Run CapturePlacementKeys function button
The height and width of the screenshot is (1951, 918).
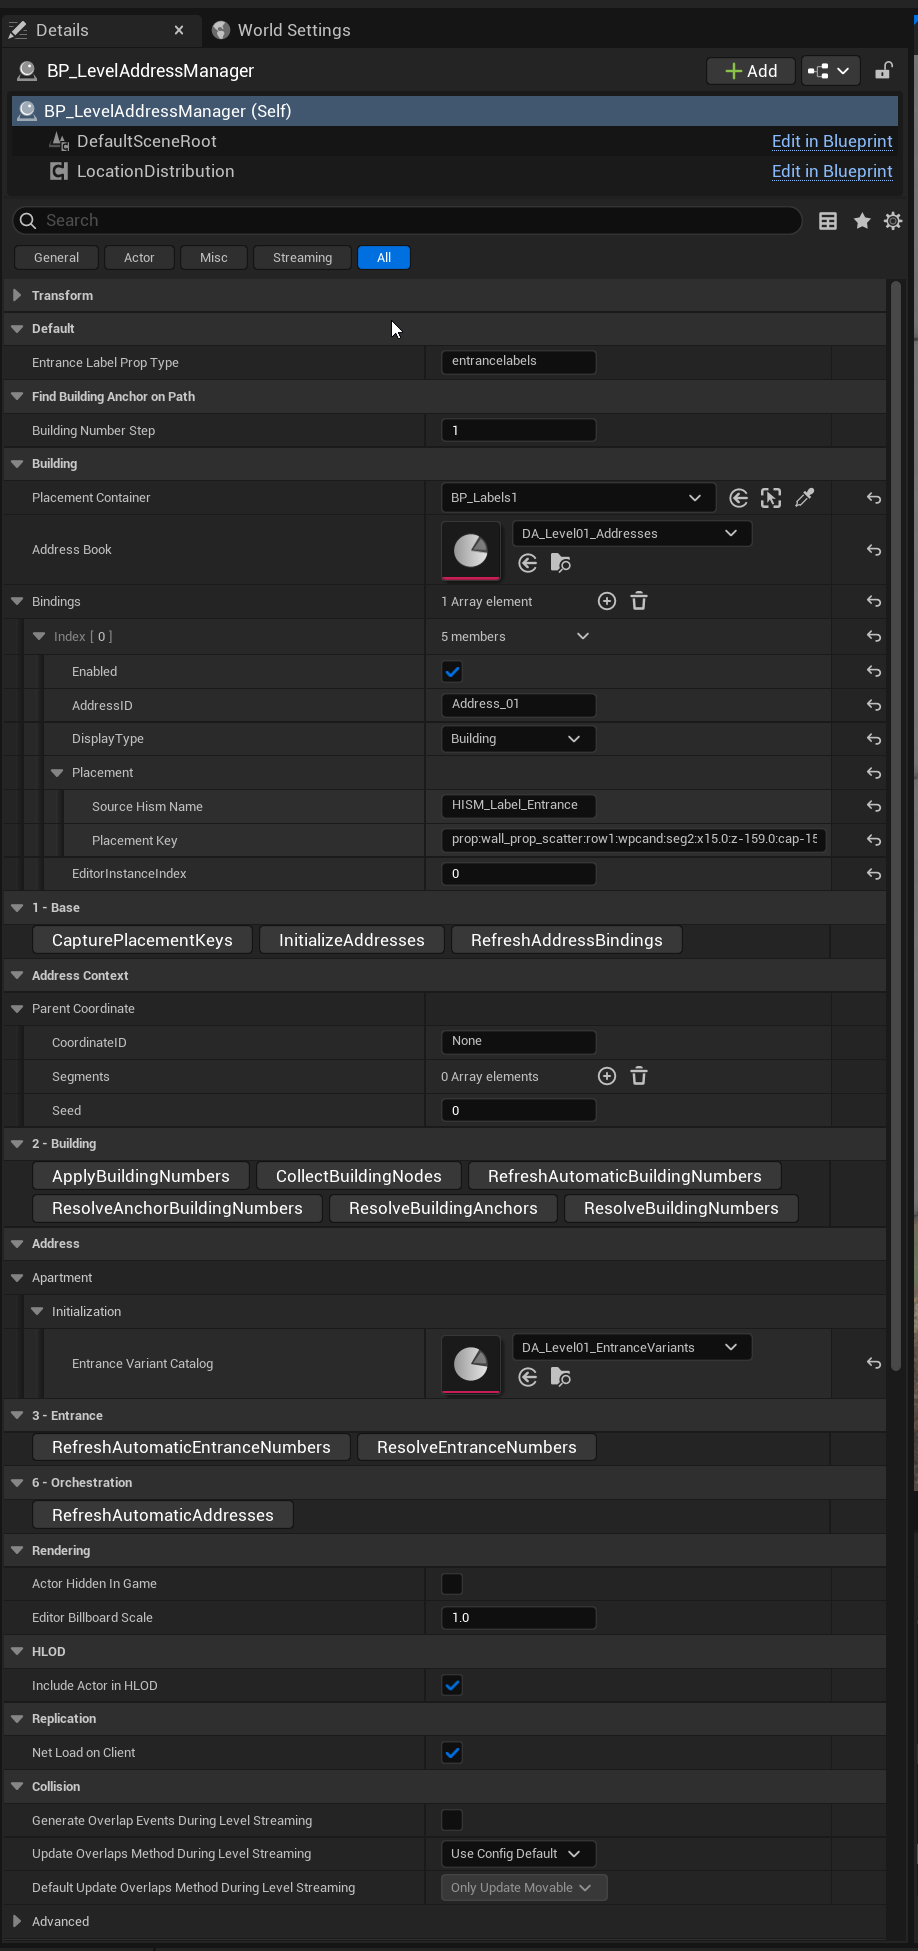pyautogui.click(x=142, y=940)
